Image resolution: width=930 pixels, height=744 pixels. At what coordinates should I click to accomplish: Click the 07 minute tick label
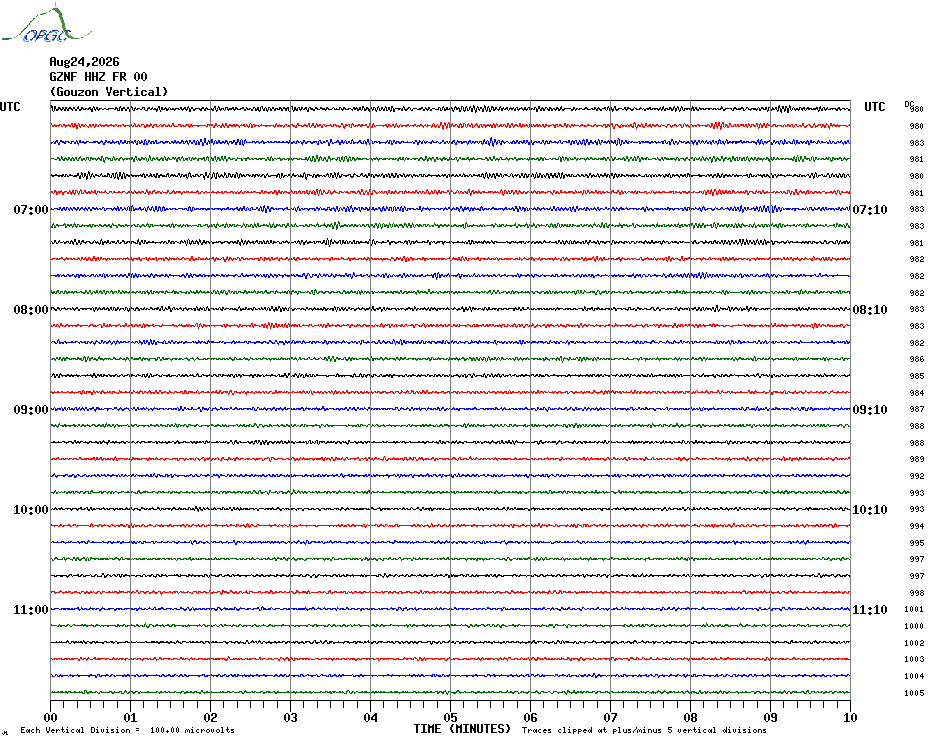pyautogui.click(x=610, y=717)
